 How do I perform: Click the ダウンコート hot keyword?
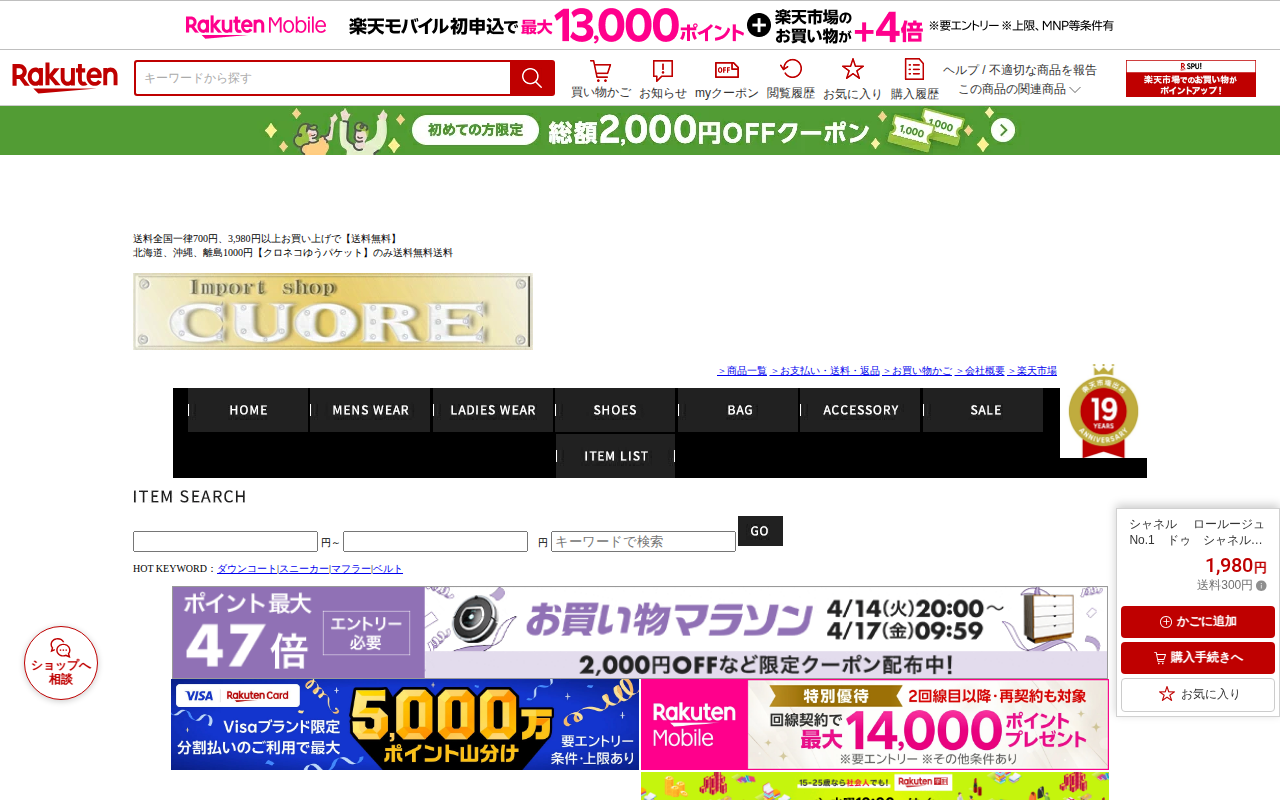[247, 569]
